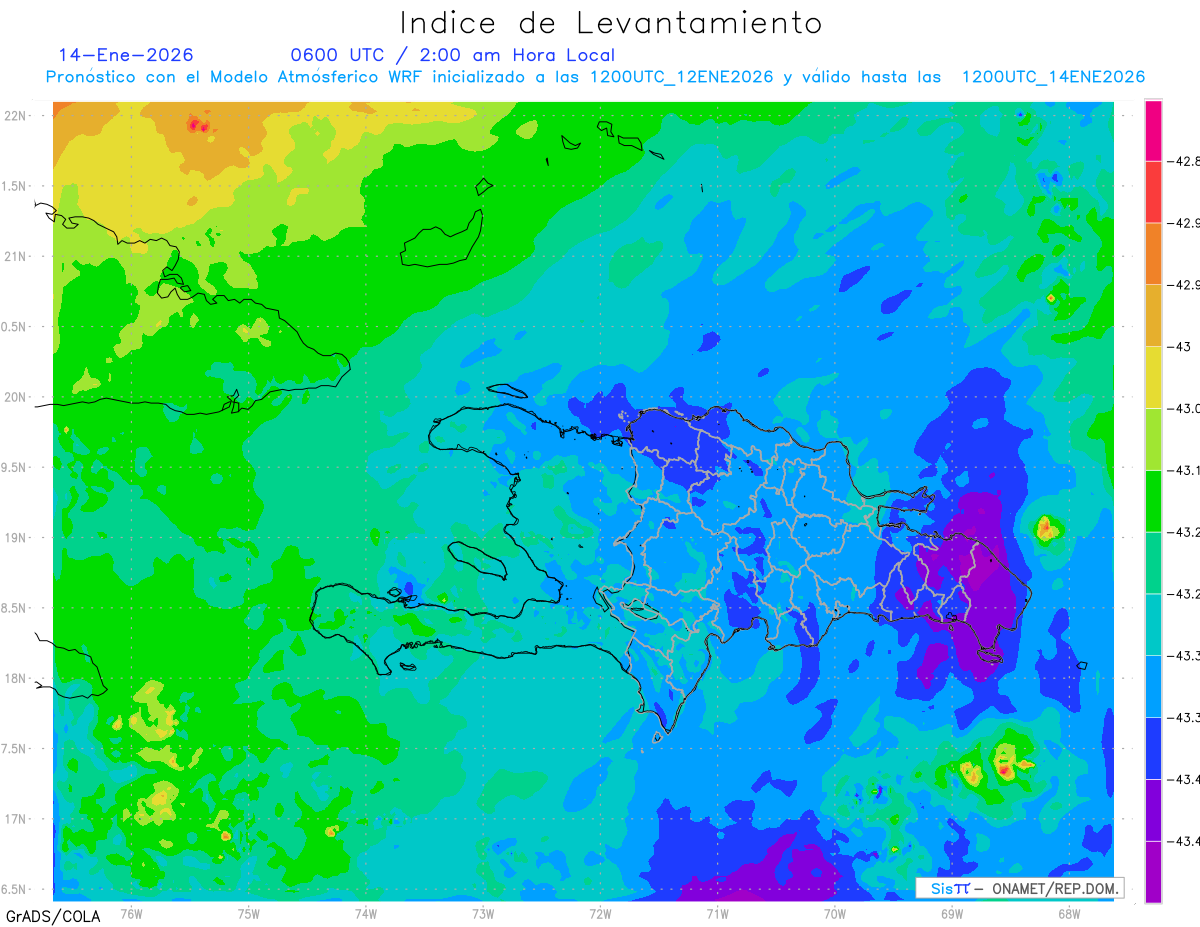Click the "1200UTC_12ENE2026" initialization time
Viewport: 1200px width, 927px height.
click(682, 77)
